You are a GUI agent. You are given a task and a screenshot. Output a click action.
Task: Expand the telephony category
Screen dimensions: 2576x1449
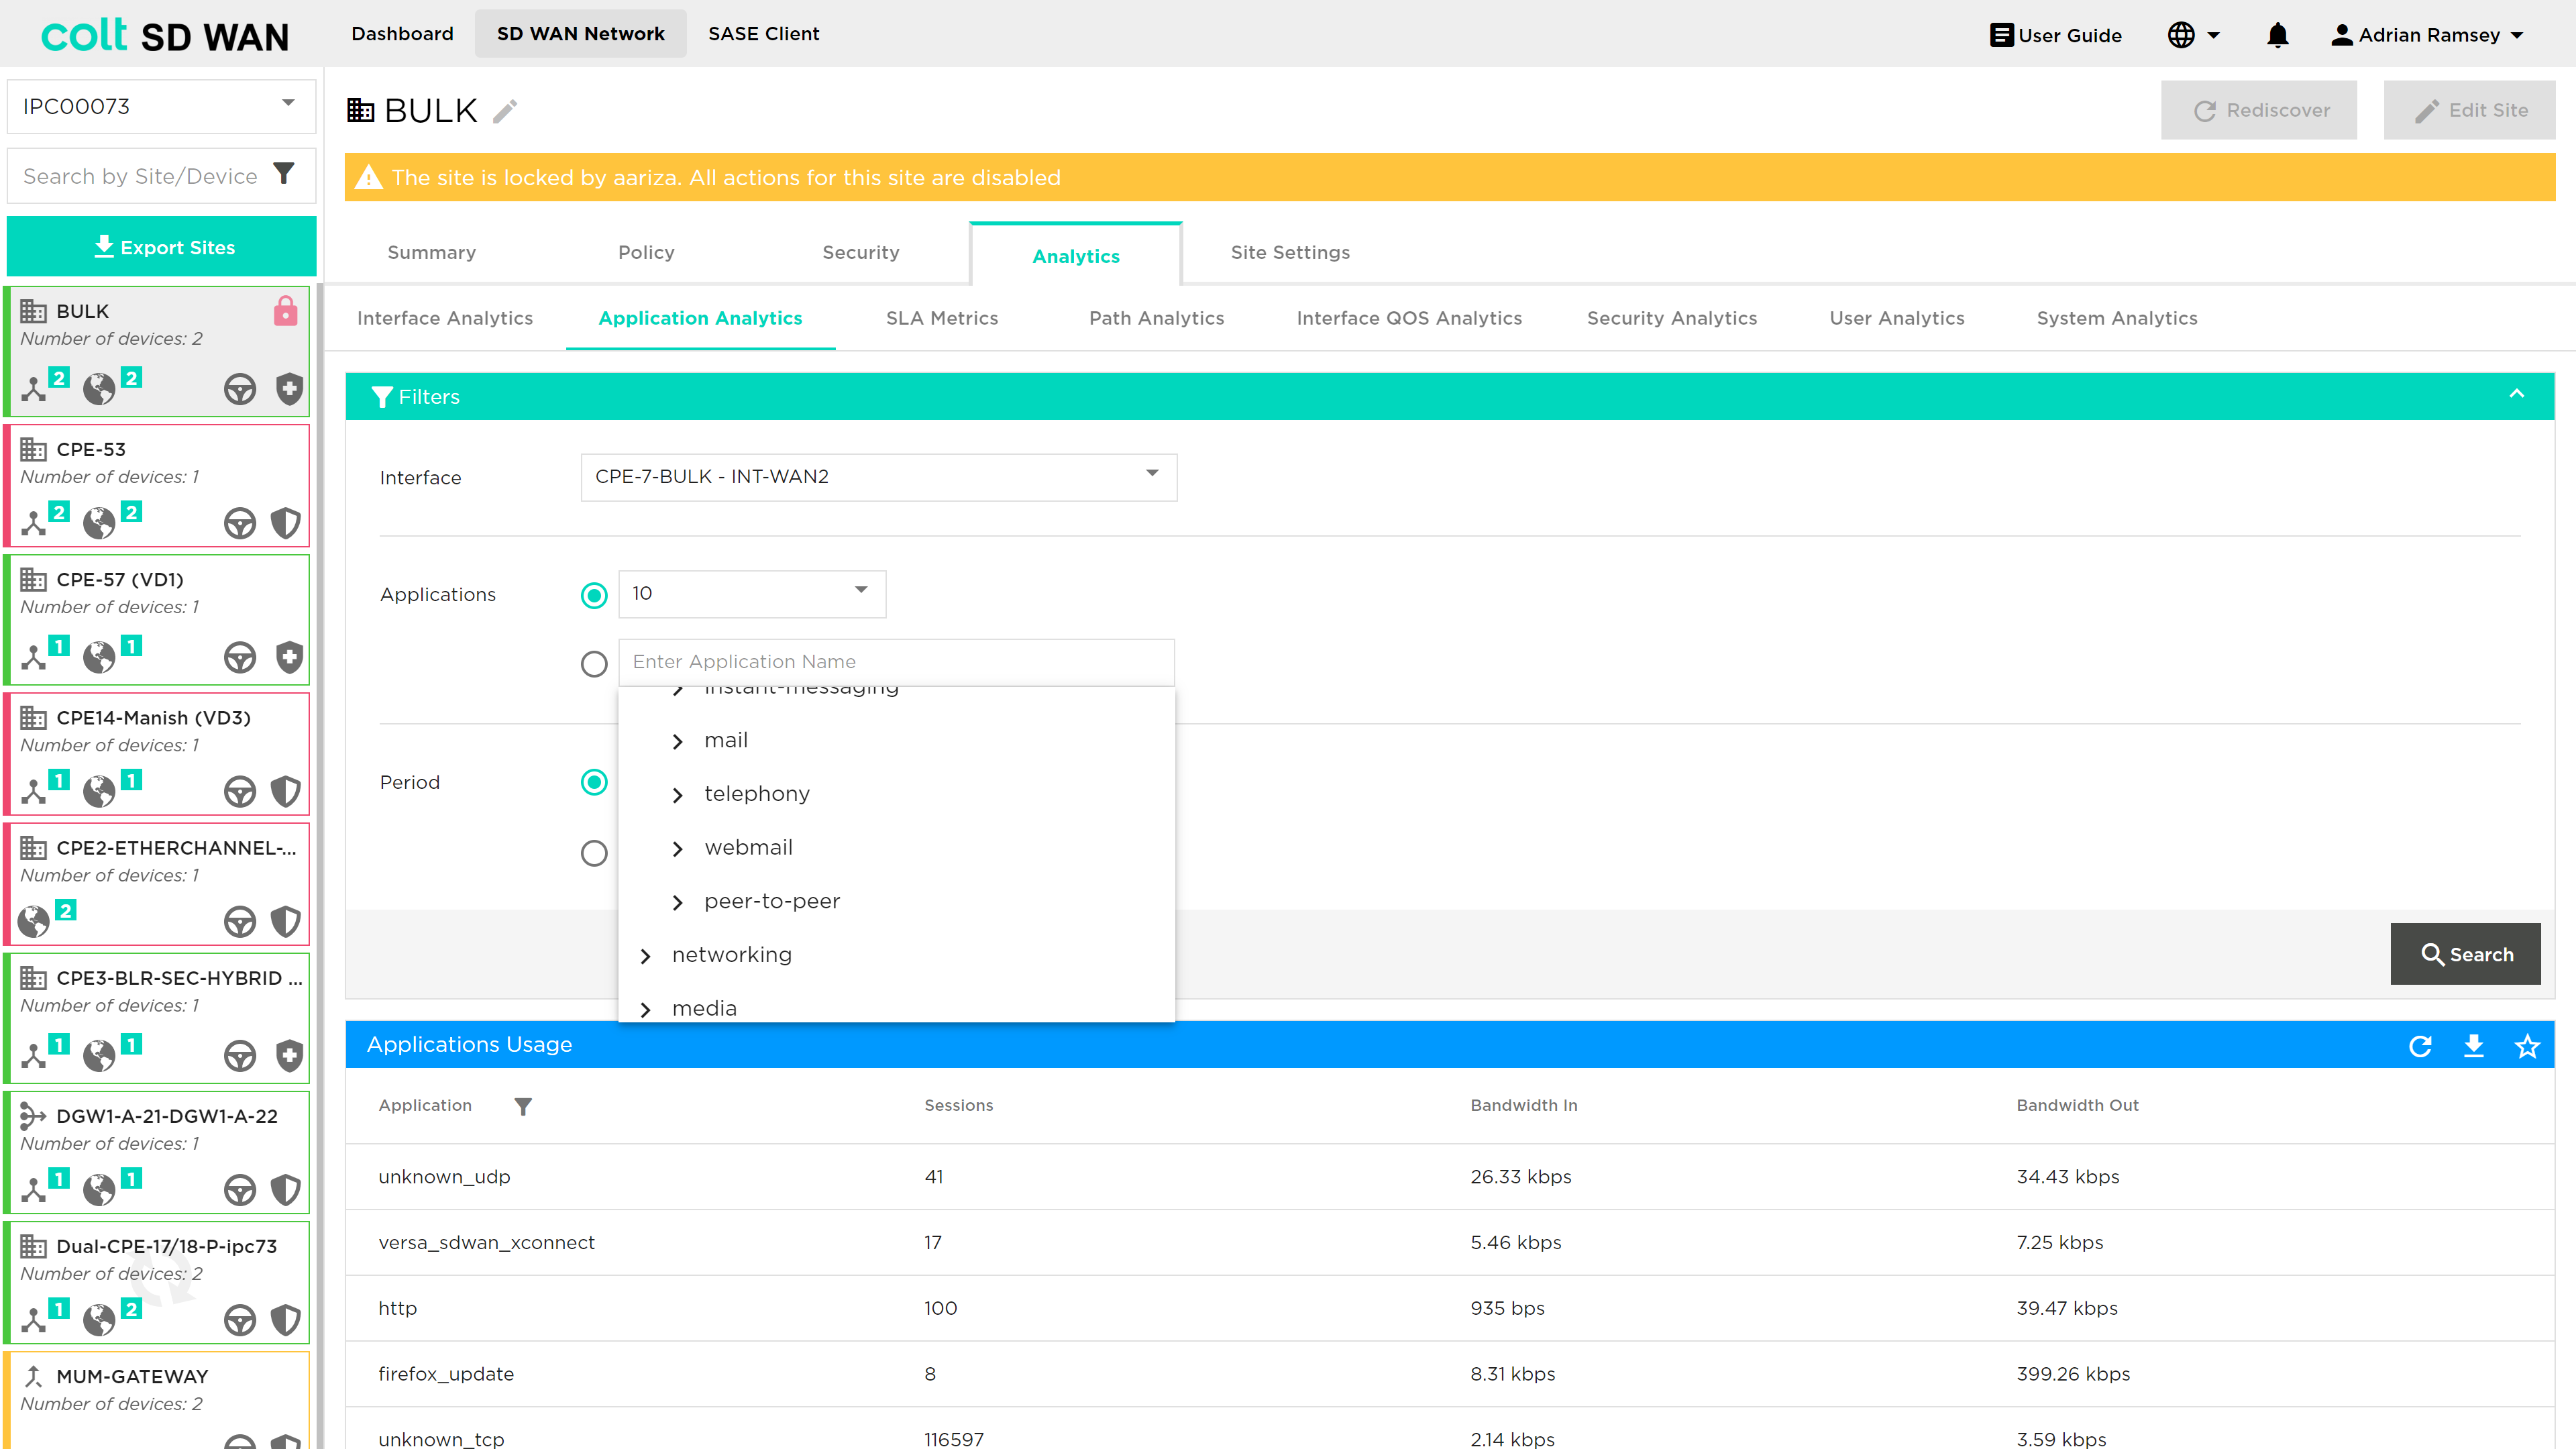pos(678,795)
